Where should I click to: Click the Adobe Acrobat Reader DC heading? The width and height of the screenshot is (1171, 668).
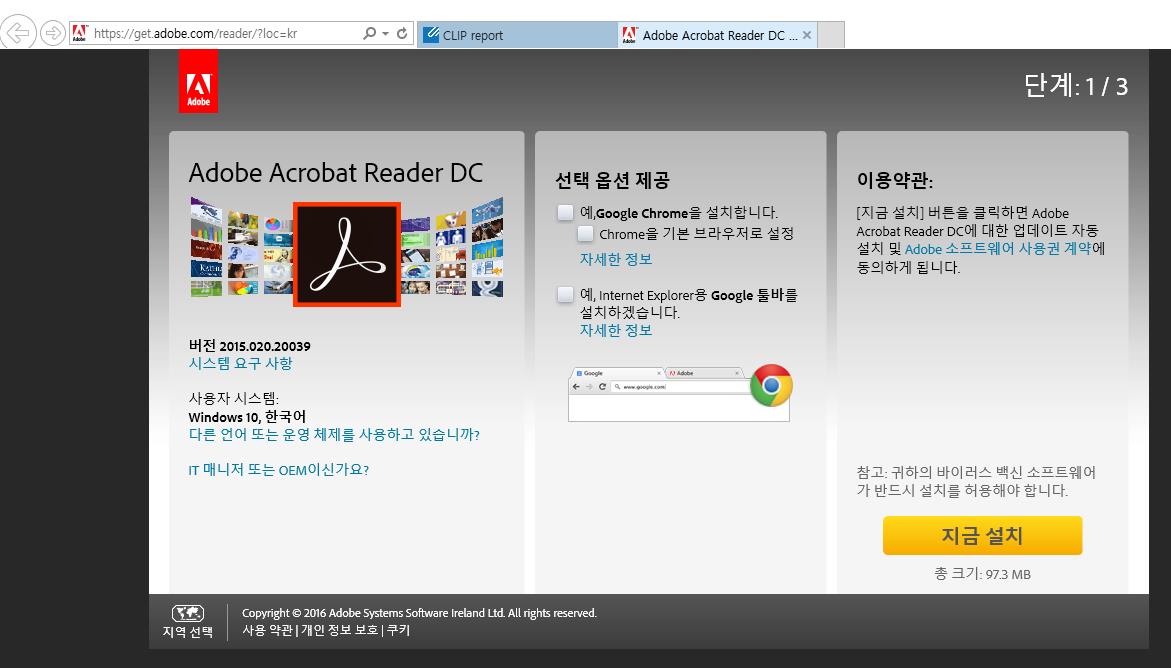[x=336, y=173]
